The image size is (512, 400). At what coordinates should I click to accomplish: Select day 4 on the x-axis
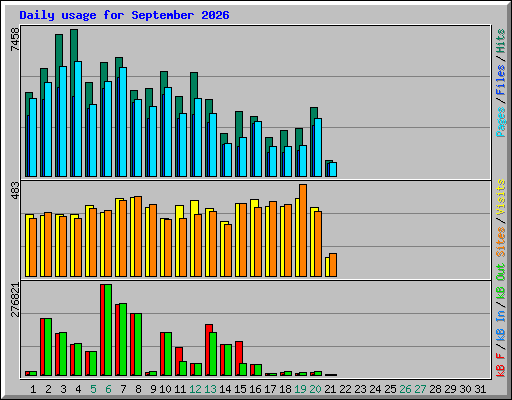click(78, 389)
